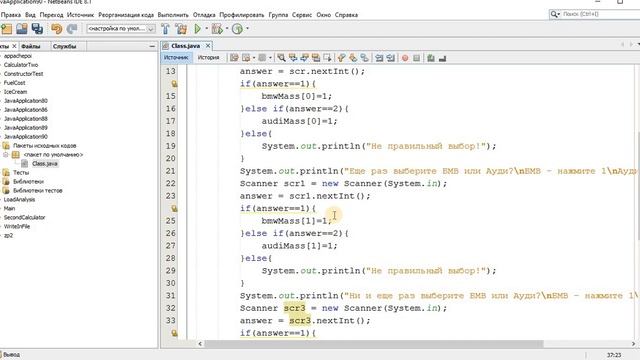
Task: Open the Вид menu
Action: [30, 15]
